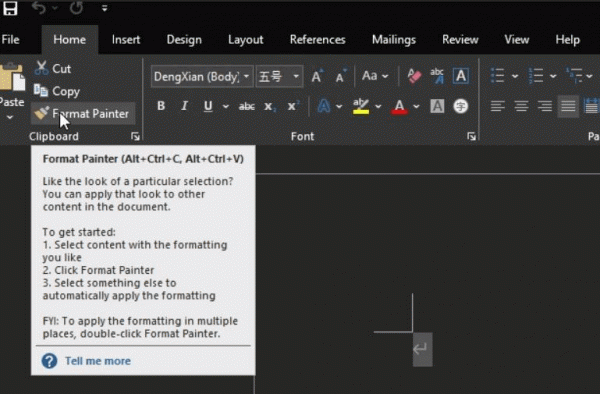
Task: Click the Bullets list icon
Action: [497, 76]
